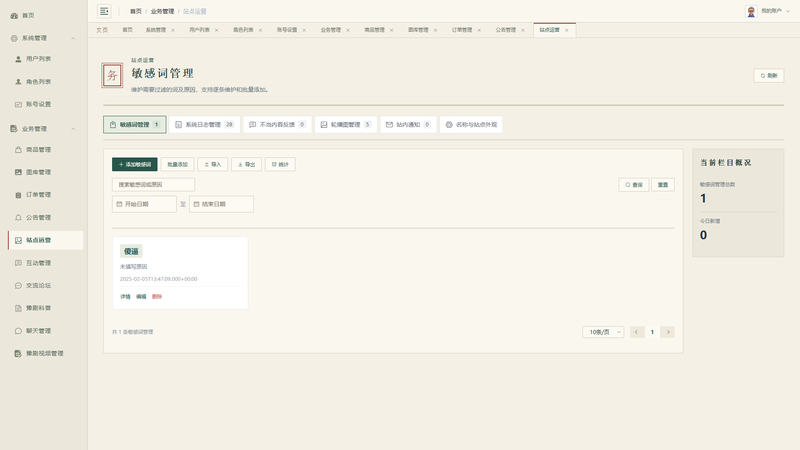
Task: Open the 结束日期 date field
Action: tap(221, 204)
